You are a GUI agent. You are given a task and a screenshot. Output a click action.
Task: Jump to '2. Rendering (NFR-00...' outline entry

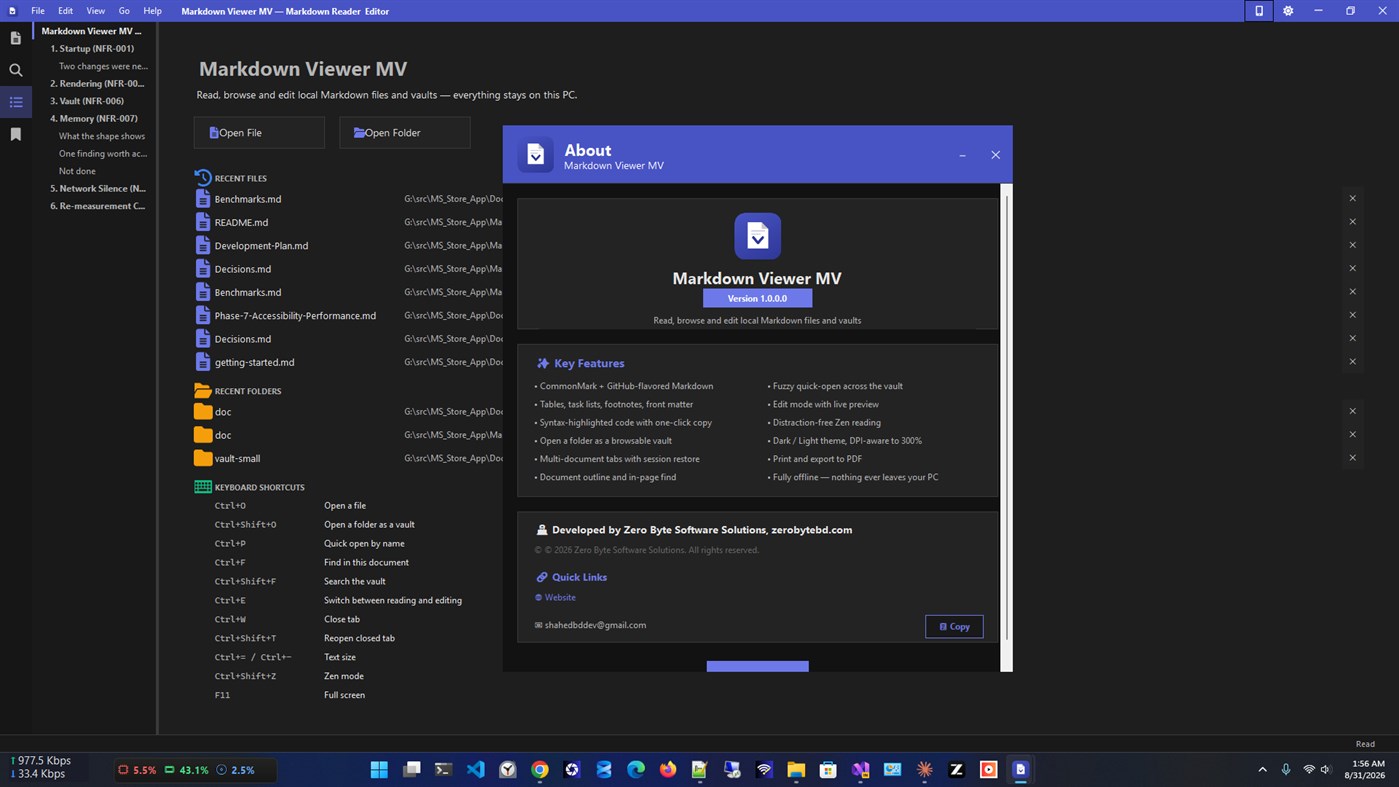[x=97, y=84]
